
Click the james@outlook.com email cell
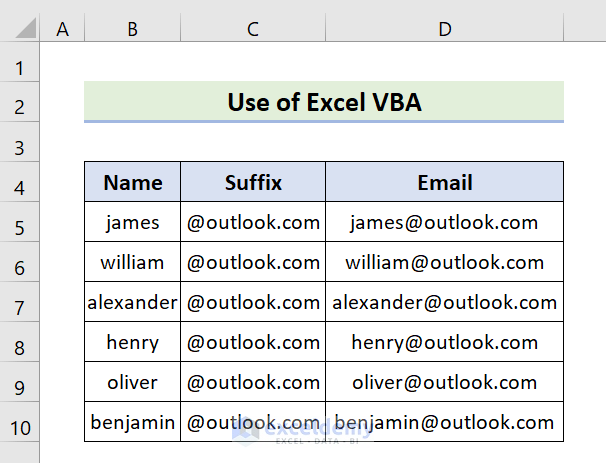[x=444, y=222]
